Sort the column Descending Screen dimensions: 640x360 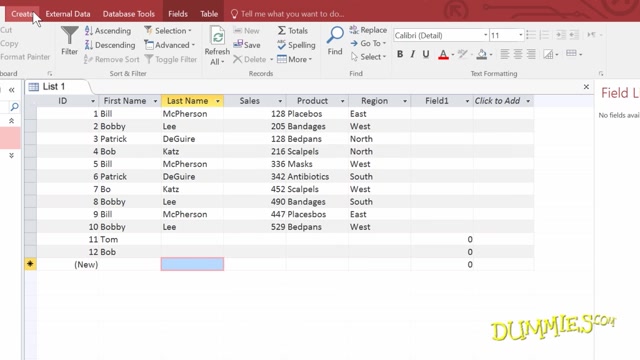click(110, 45)
